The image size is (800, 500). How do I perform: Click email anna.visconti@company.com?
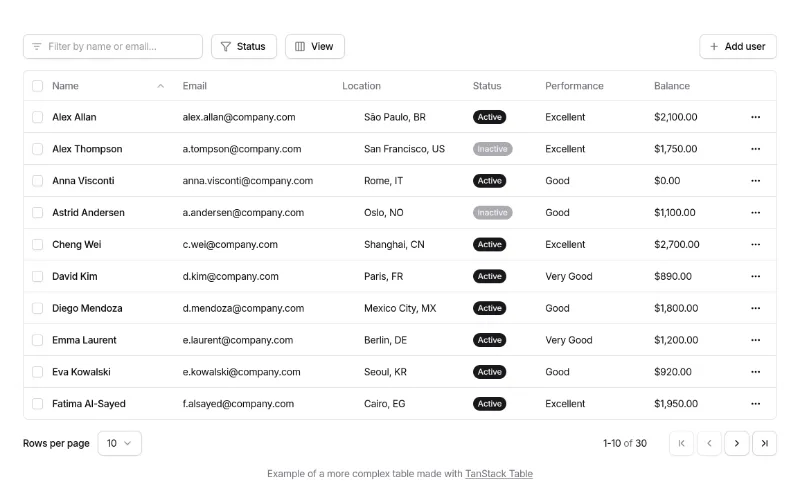[x=247, y=181]
